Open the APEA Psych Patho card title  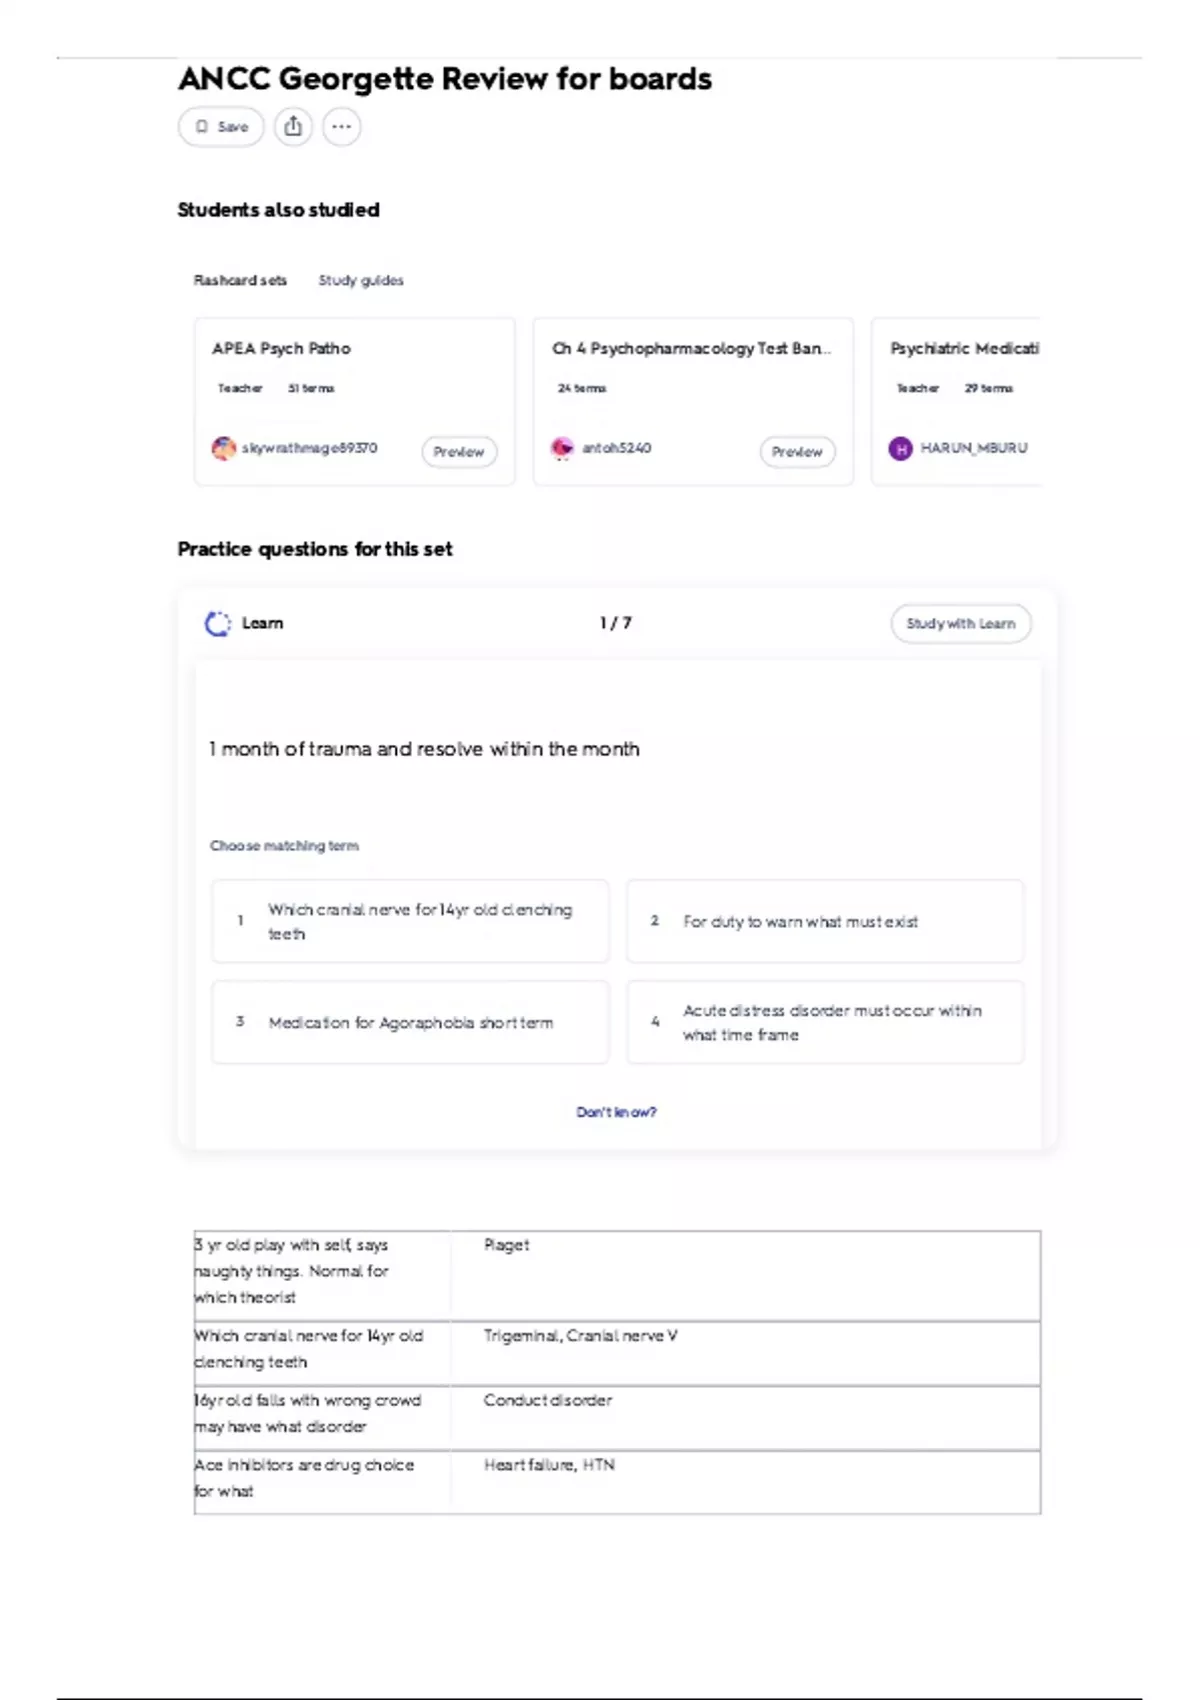coord(281,349)
